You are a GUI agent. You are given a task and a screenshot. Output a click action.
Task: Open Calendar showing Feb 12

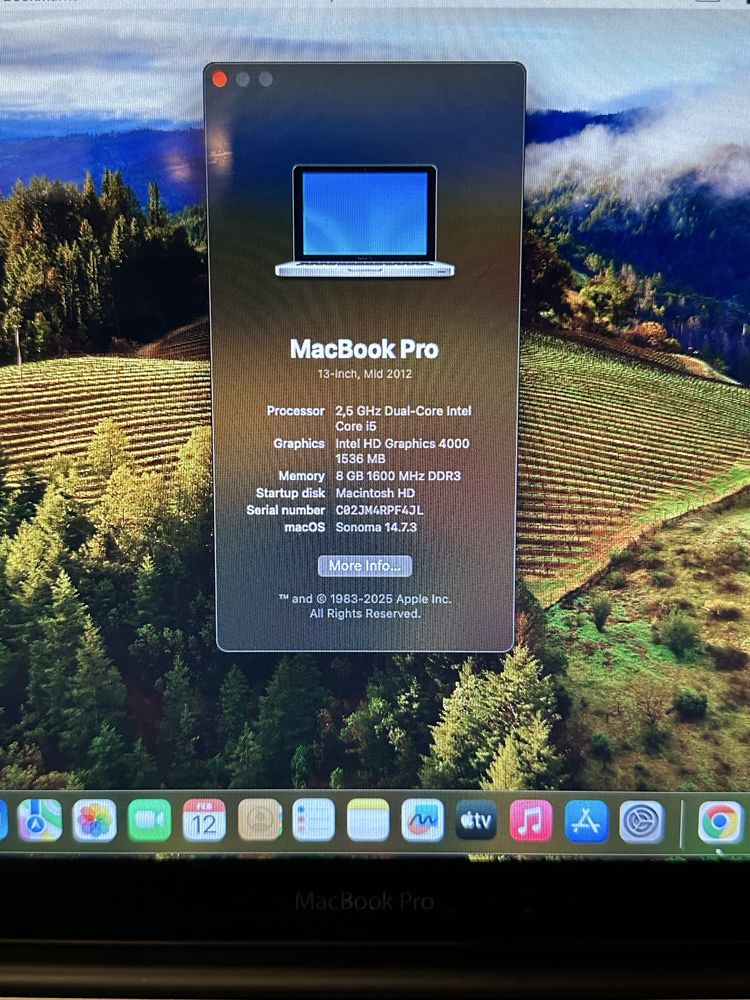point(204,820)
